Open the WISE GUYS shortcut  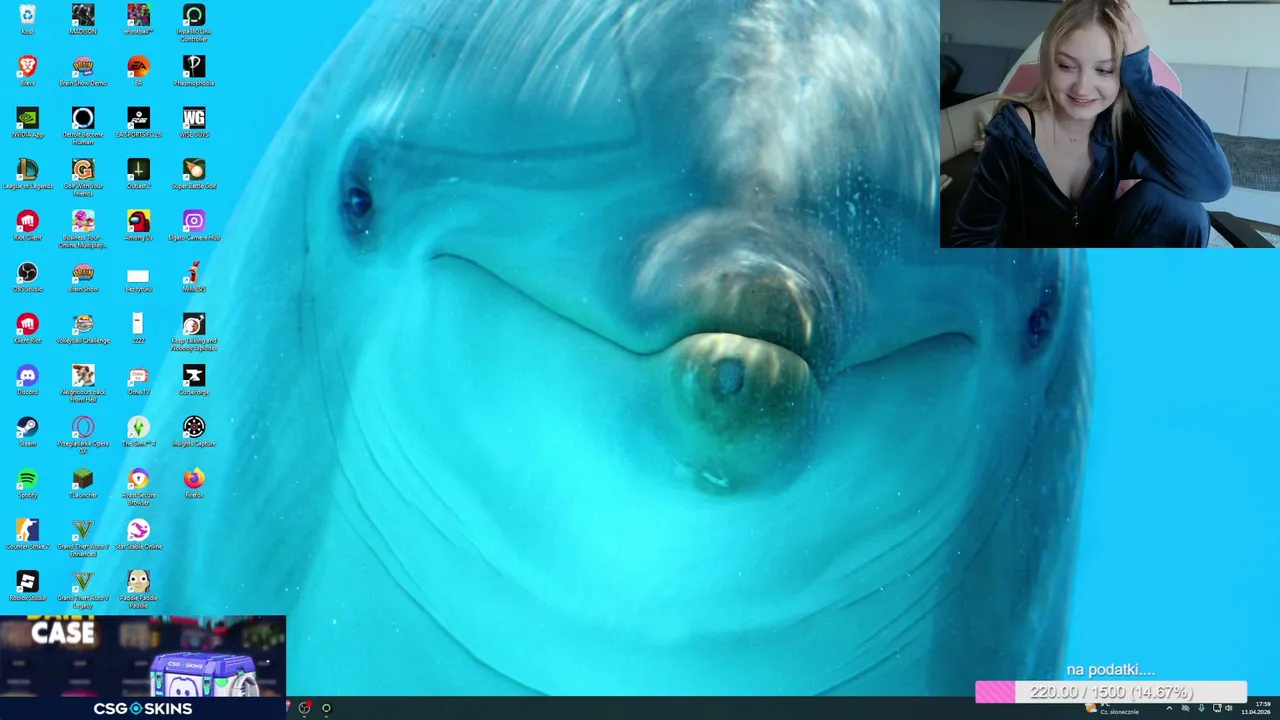(x=194, y=122)
